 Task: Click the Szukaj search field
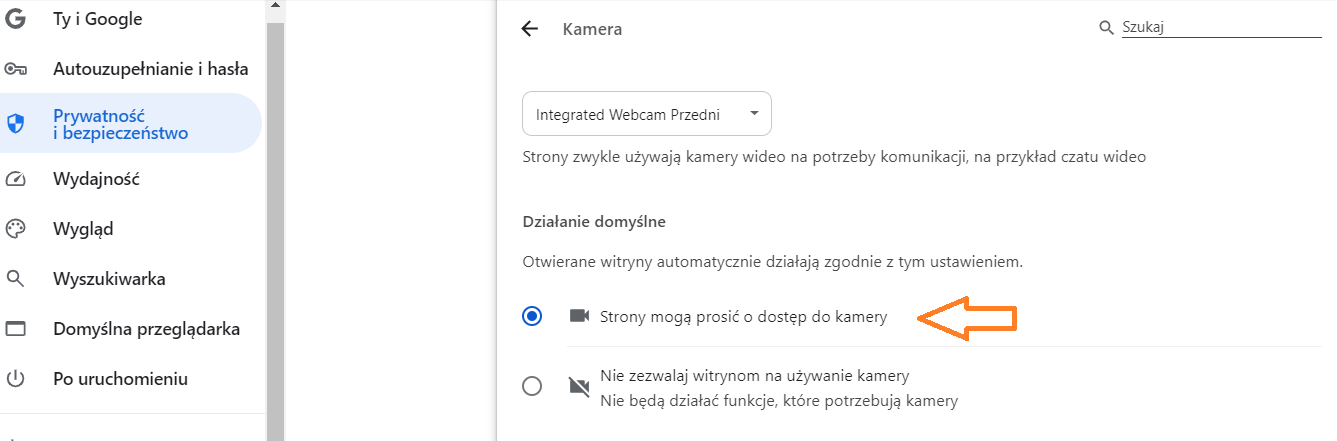coord(1221,28)
